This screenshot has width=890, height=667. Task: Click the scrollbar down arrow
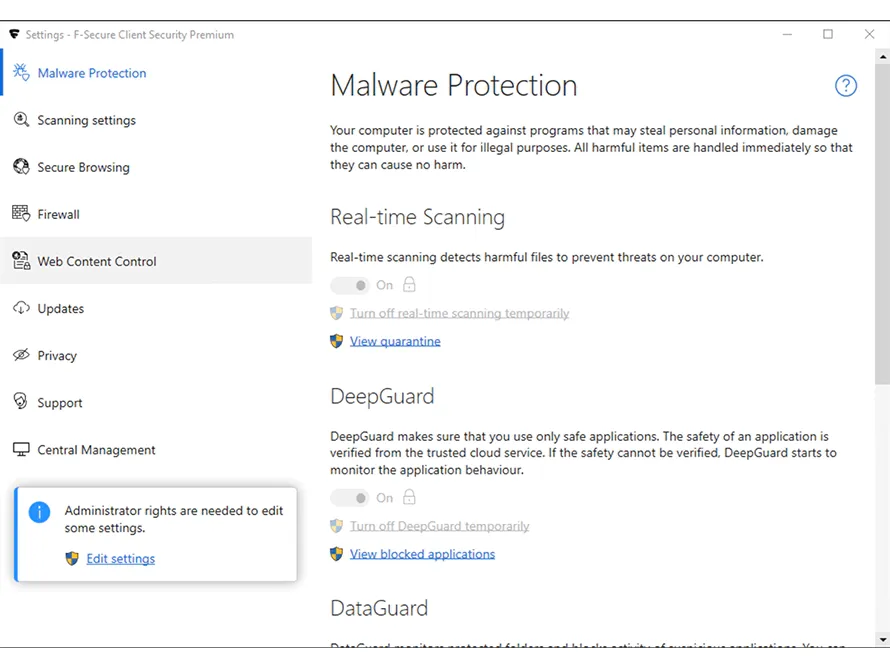pos(883,640)
